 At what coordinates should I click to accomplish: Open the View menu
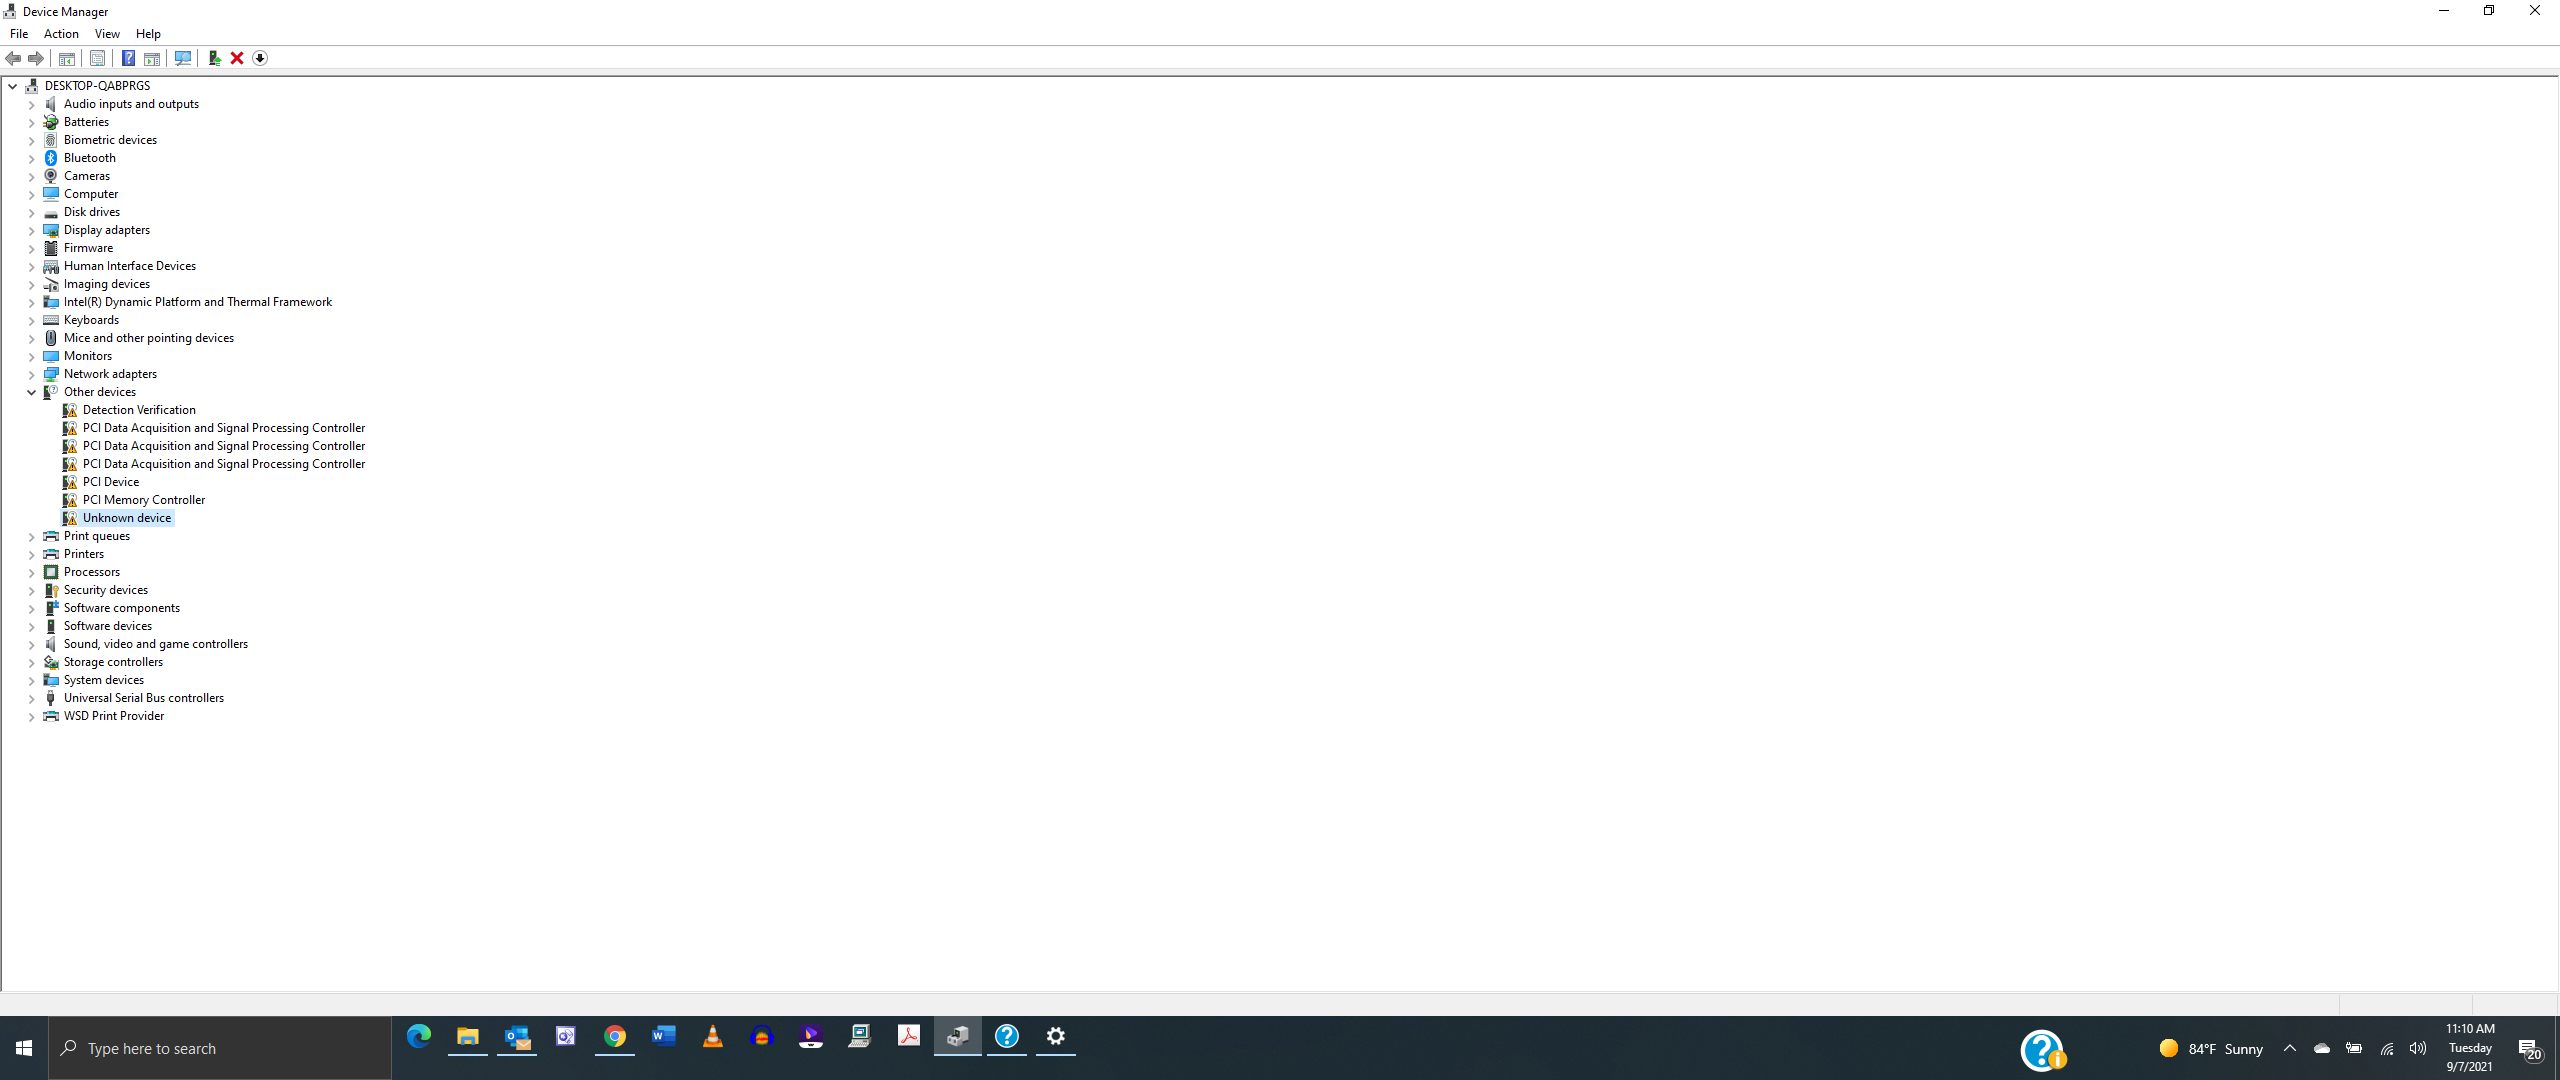(x=107, y=34)
